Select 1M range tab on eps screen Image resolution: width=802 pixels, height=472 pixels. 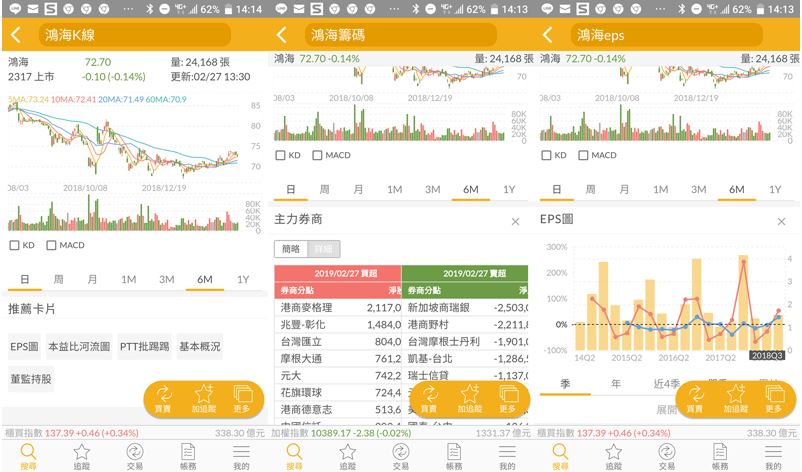click(660, 189)
